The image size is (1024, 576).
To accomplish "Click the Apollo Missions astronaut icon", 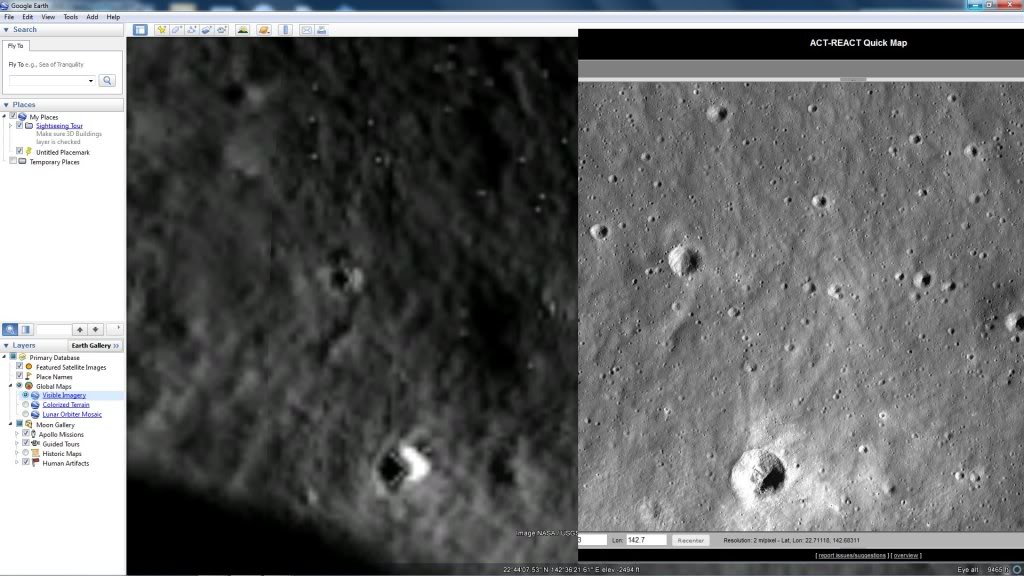I will [x=33, y=434].
